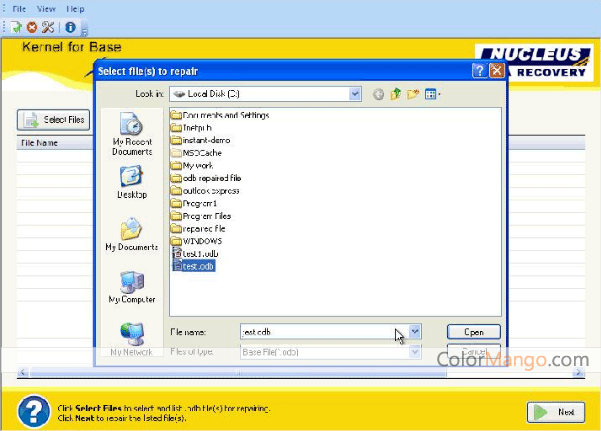Click the blue question mark help icon
Image resolution: width=601 pixels, height=431 pixels.
pos(34,412)
